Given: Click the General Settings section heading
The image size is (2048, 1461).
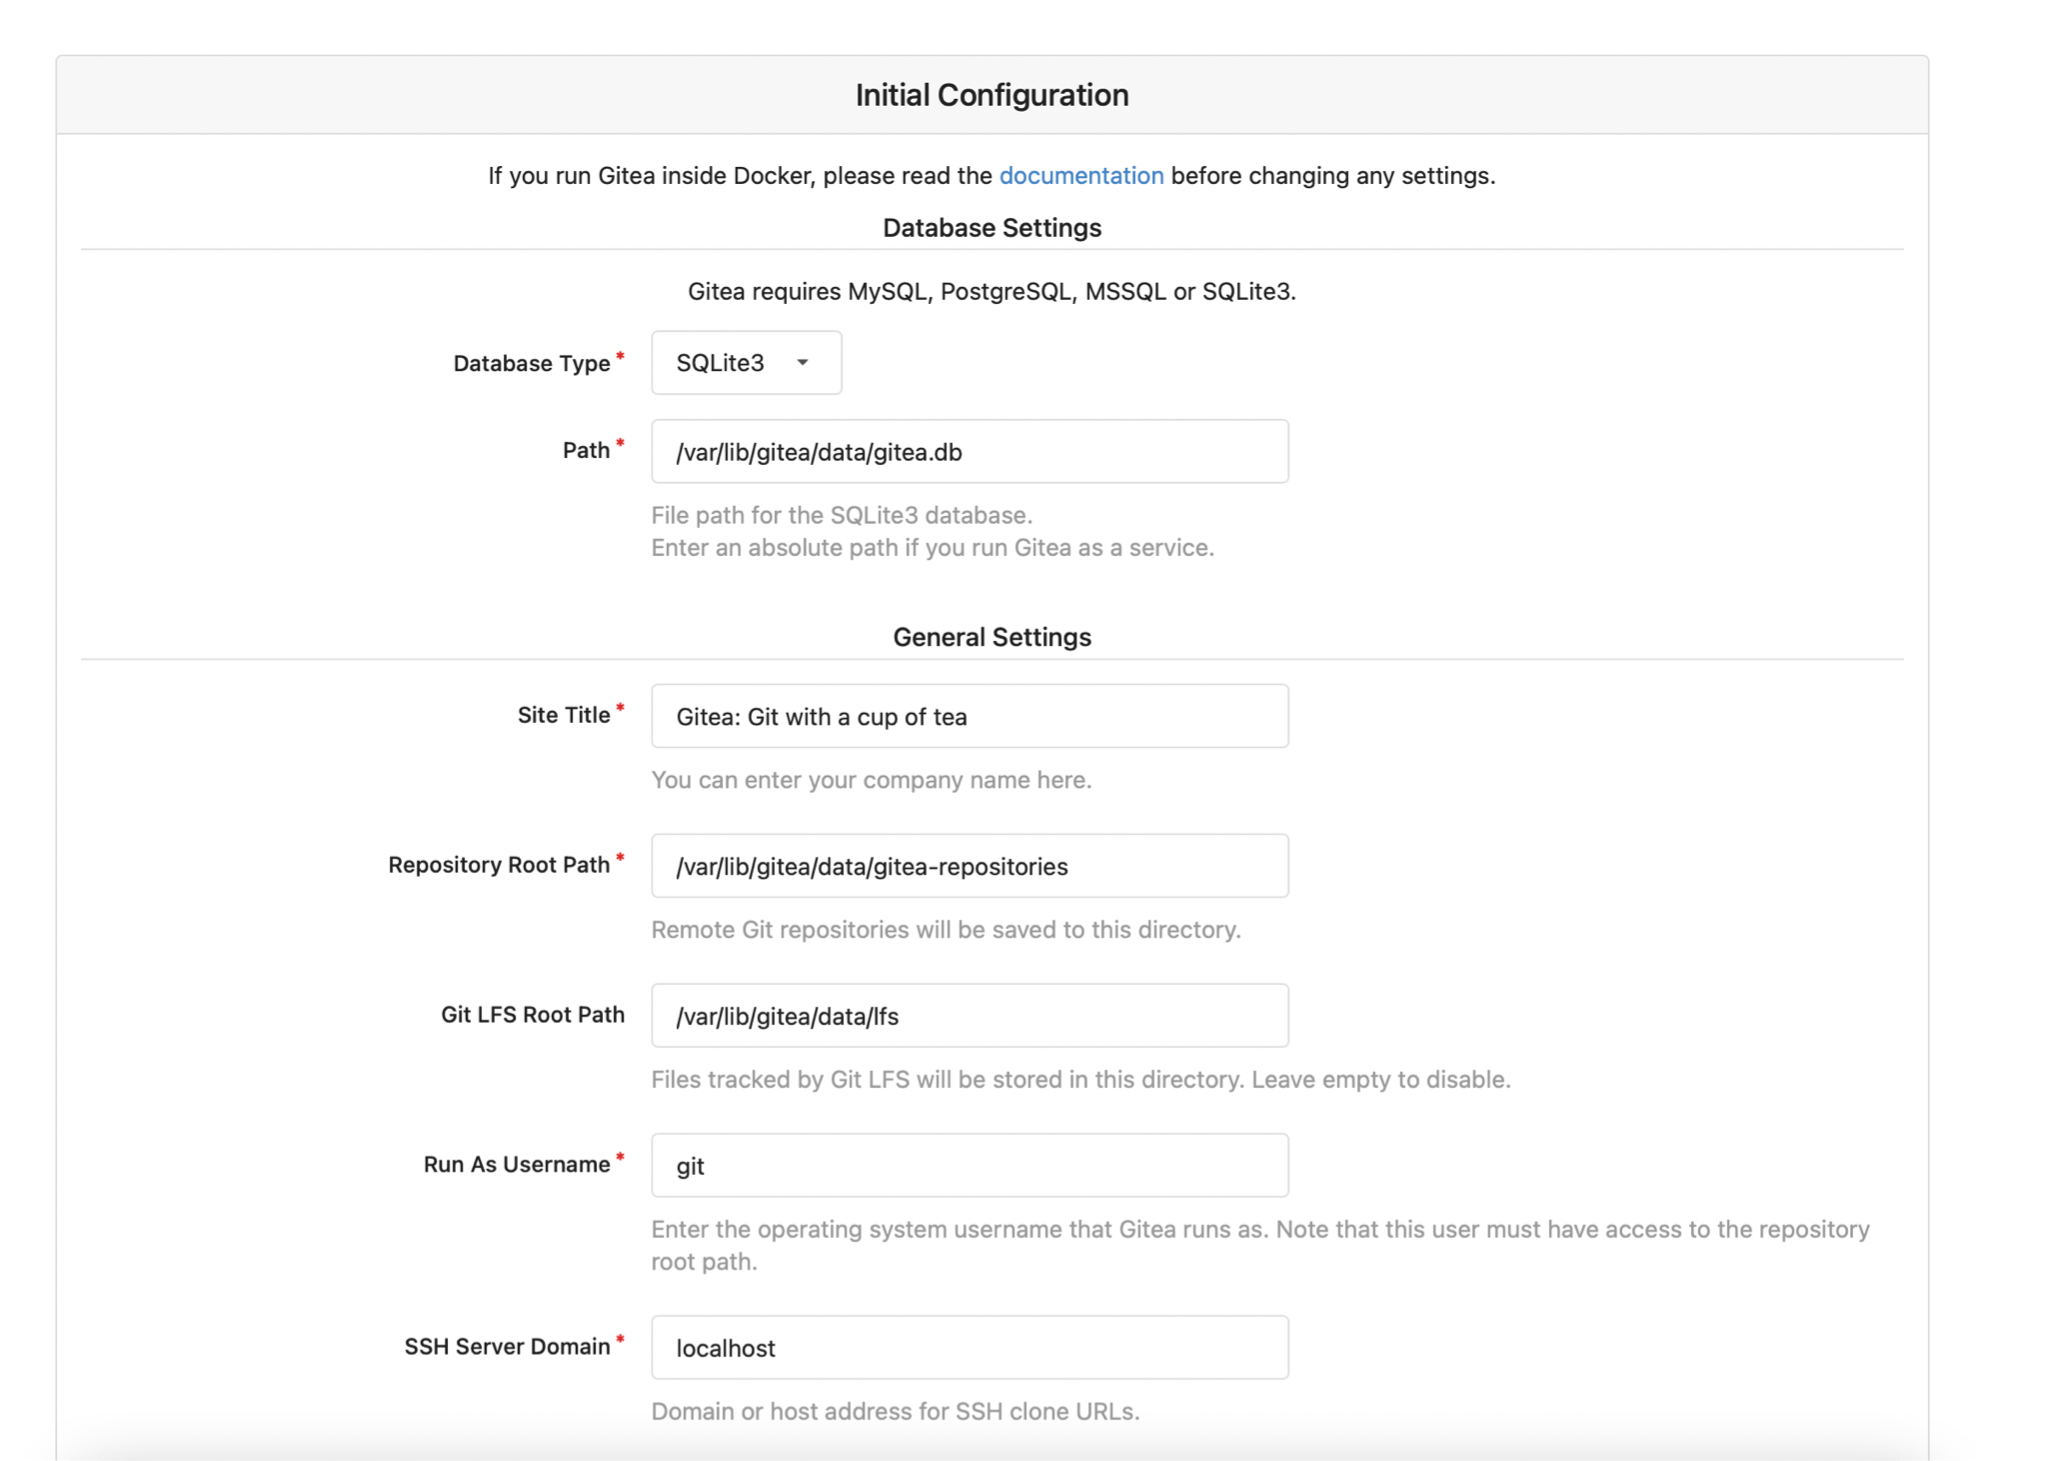Looking at the screenshot, I should (992, 637).
